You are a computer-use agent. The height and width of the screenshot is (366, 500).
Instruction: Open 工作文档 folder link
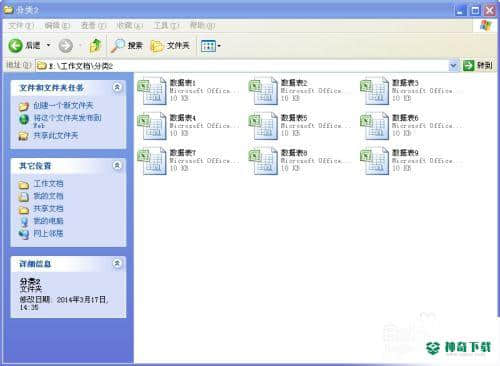(x=48, y=184)
